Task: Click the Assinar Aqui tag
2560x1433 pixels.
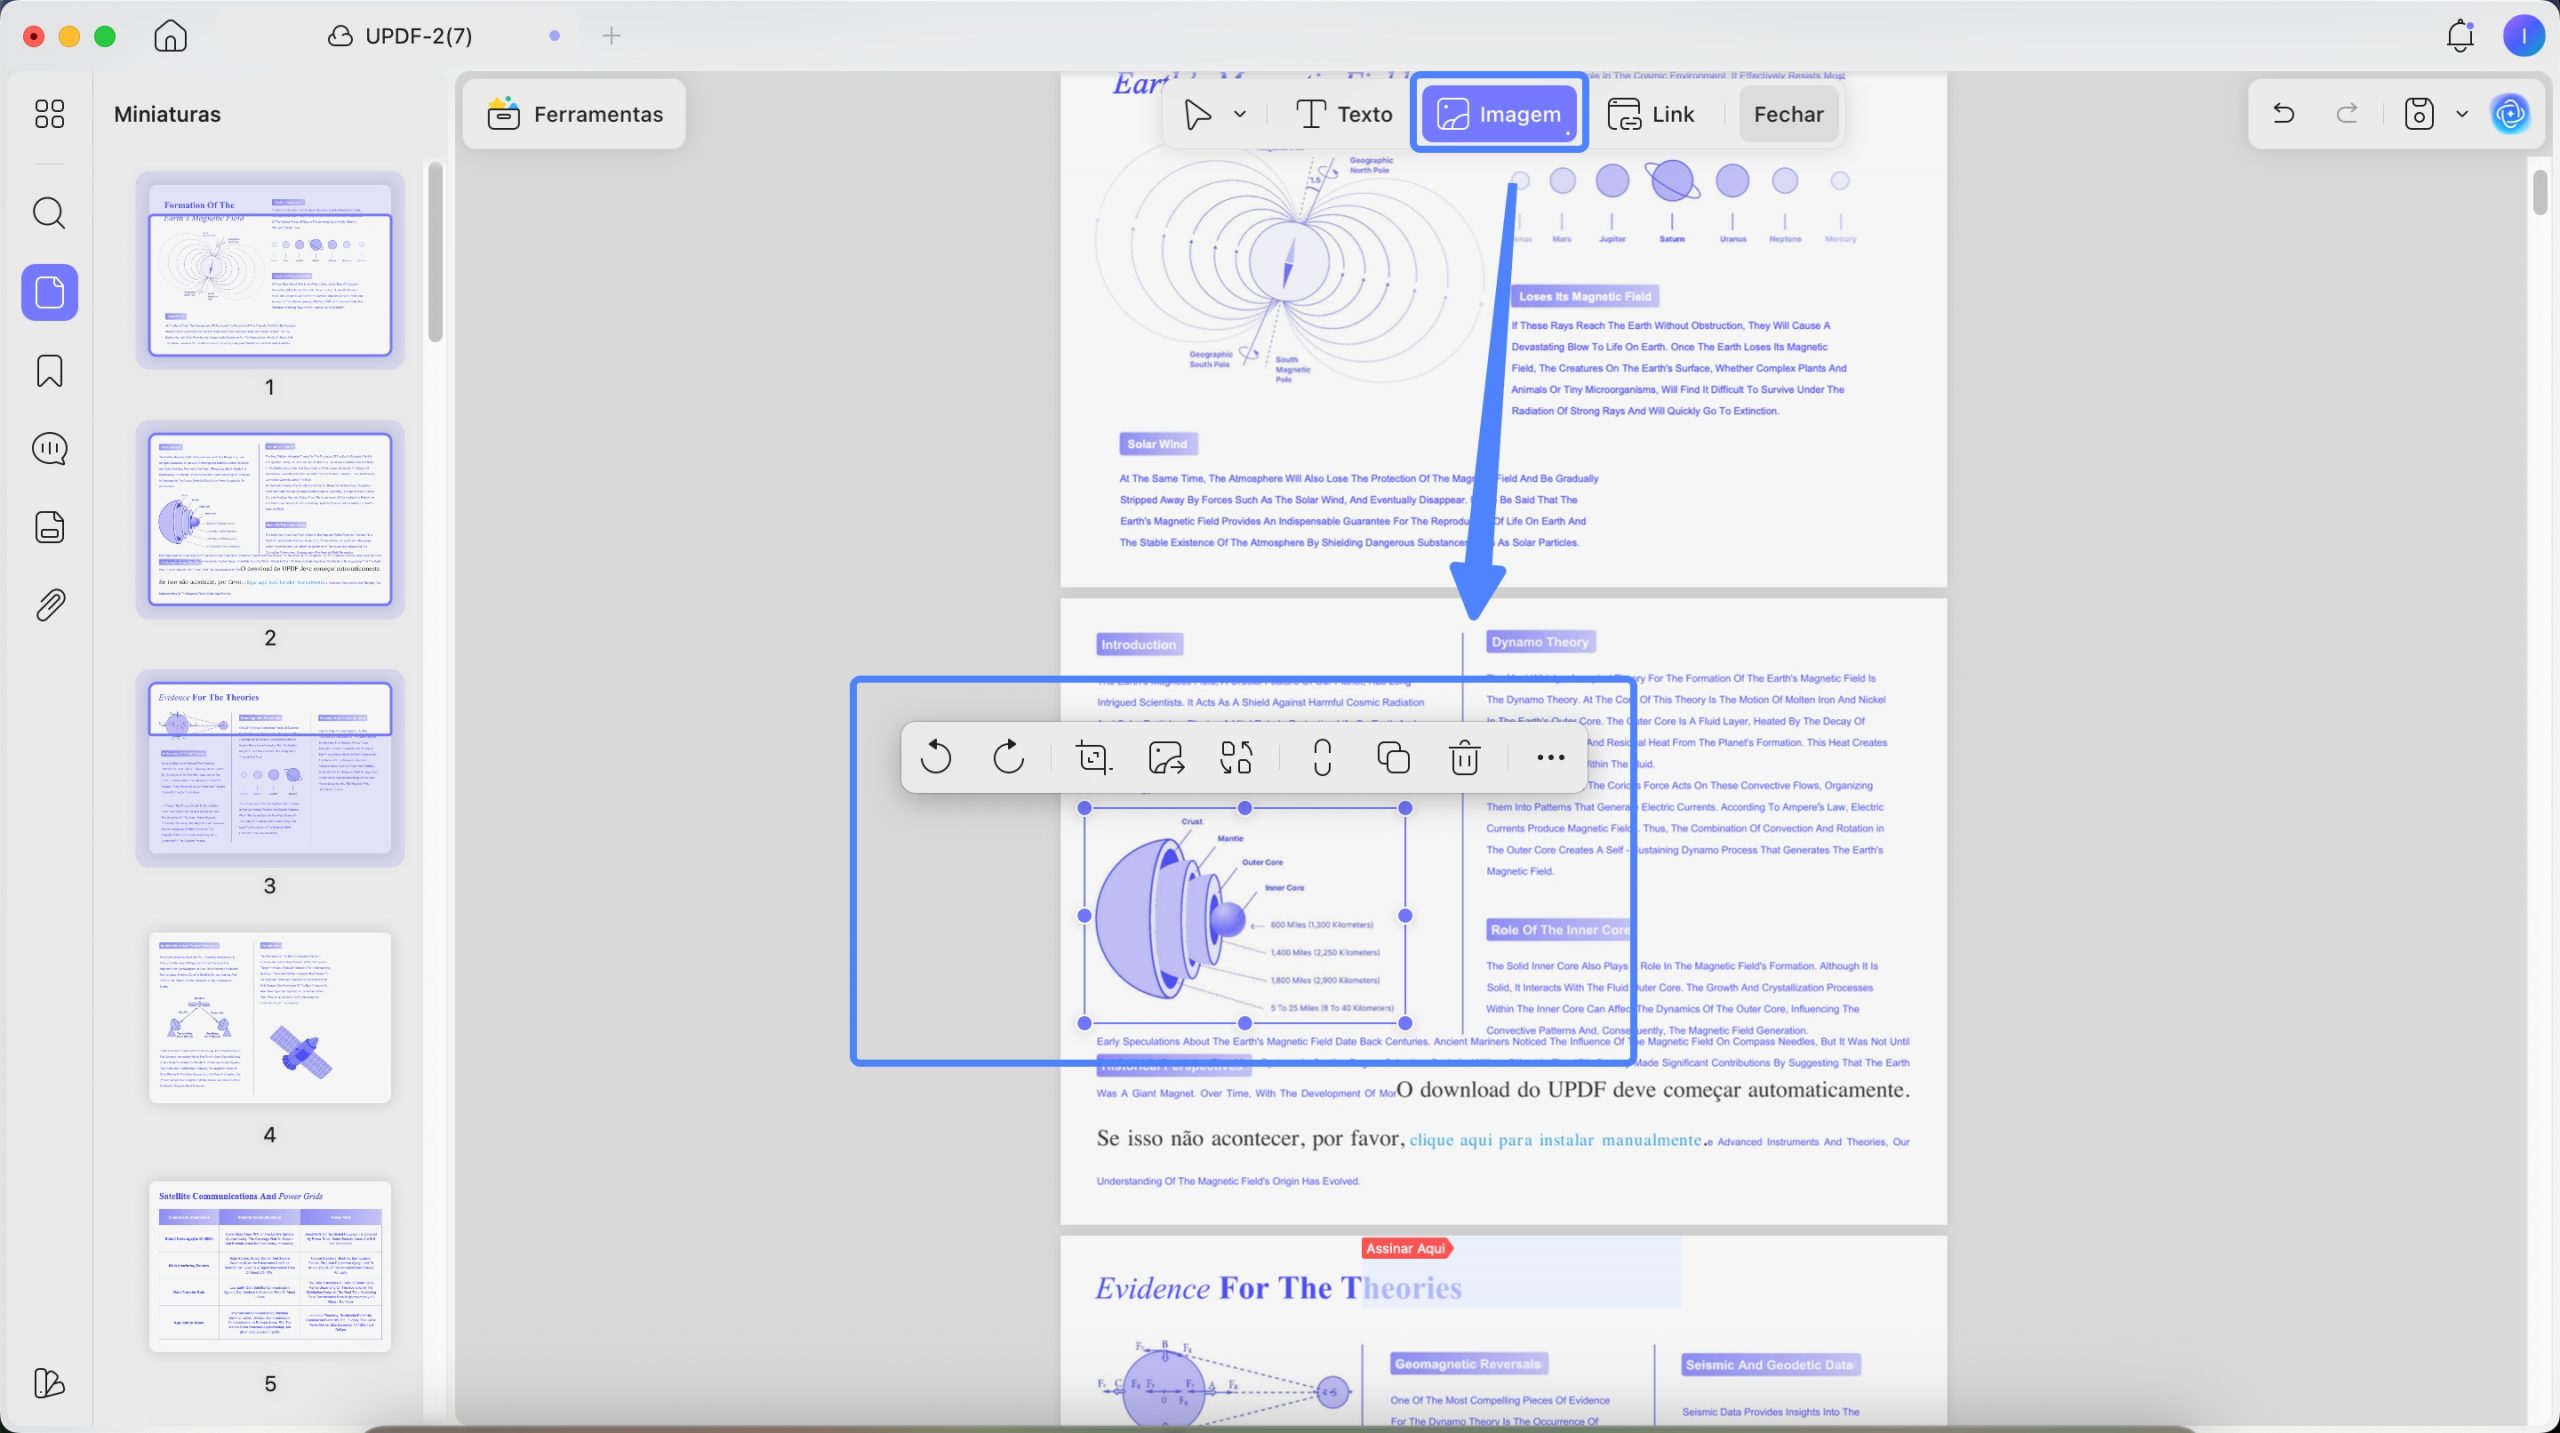Action: click(1406, 1248)
